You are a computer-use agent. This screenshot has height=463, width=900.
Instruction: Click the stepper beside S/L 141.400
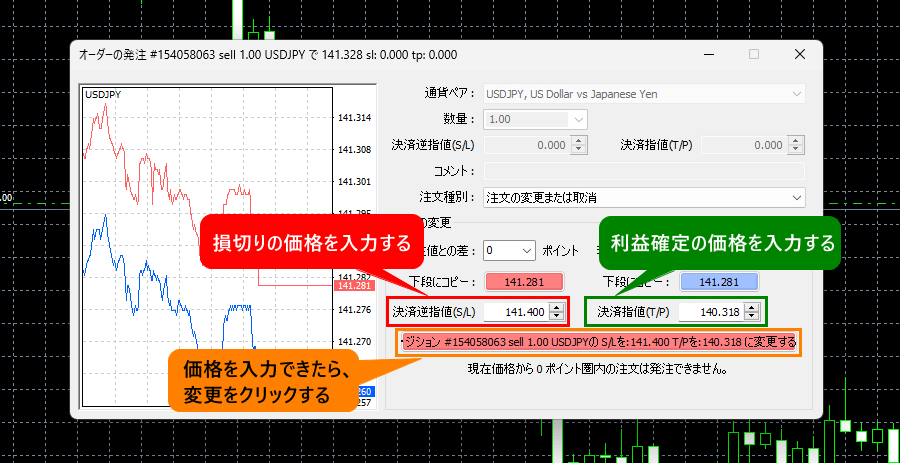pos(556,312)
